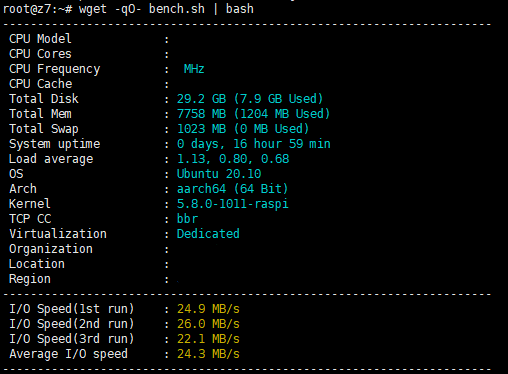The image size is (508, 374).
Task: Click the '1023 MB (0 MB Used)' swap value
Action: (x=243, y=129)
